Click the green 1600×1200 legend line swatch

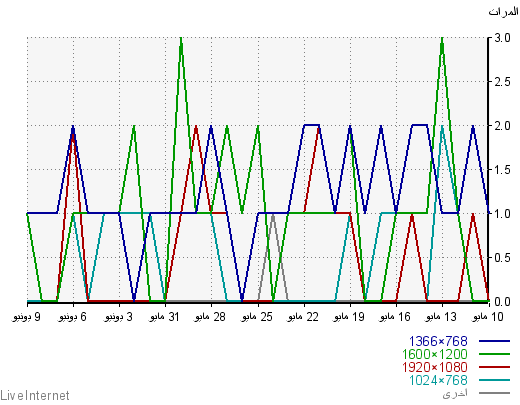point(494,354)
